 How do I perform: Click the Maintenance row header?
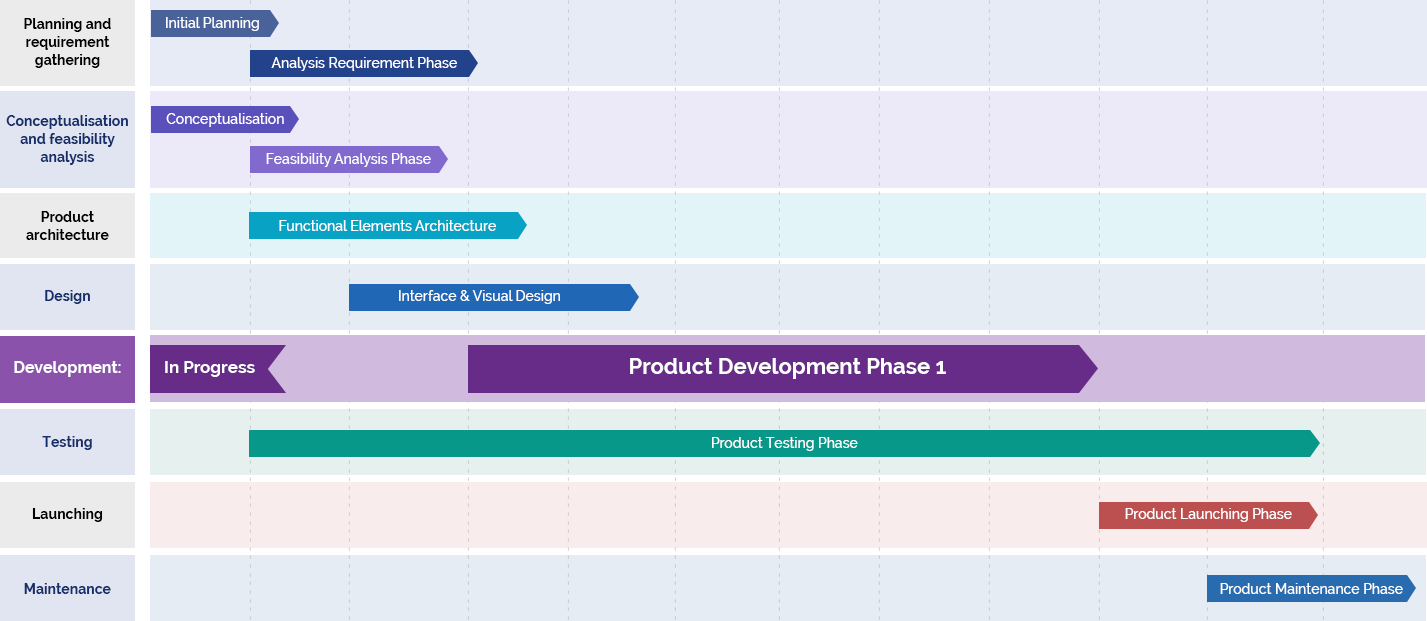coord(67,589)
